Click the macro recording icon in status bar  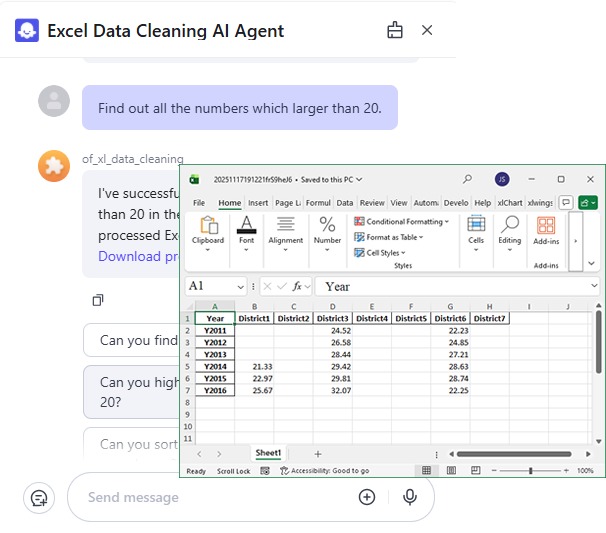[x=265, y=471]
